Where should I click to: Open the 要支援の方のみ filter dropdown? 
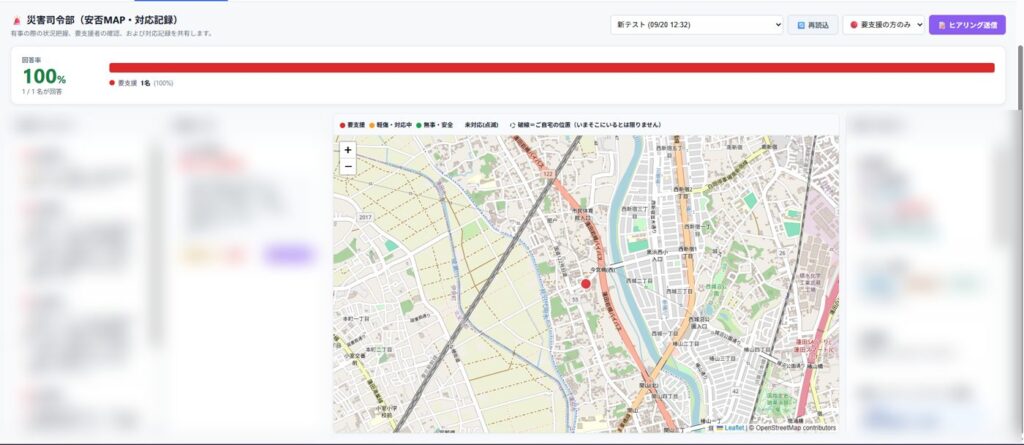[x=884, y=25]
